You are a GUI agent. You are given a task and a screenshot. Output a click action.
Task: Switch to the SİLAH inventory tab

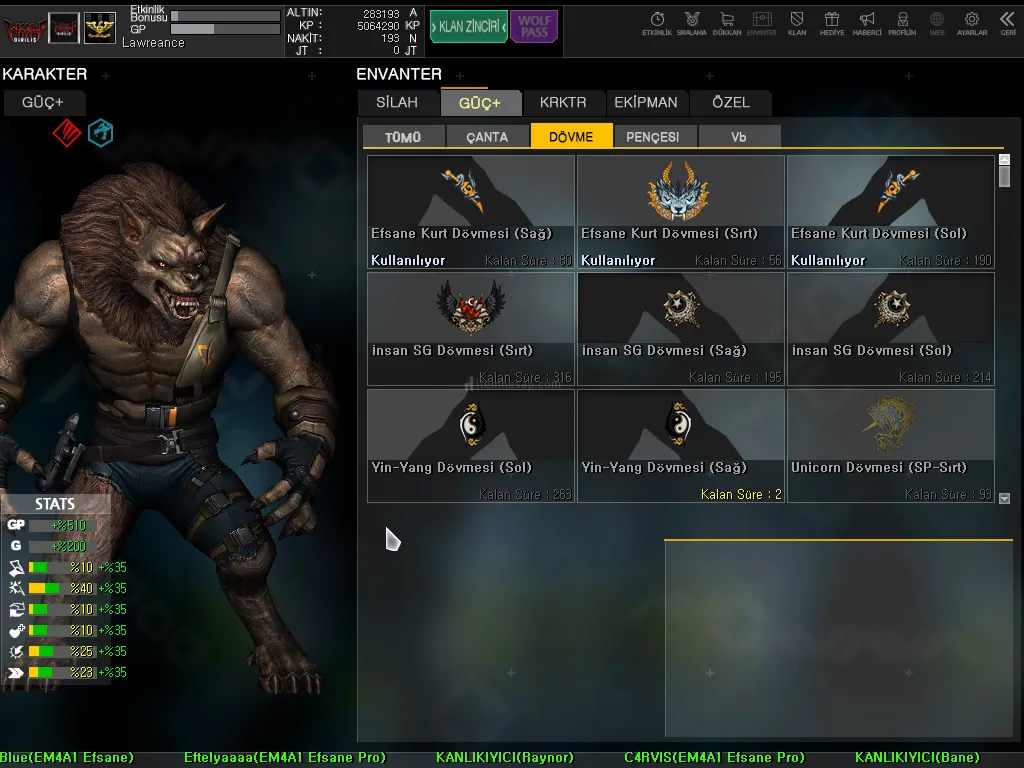397,102
